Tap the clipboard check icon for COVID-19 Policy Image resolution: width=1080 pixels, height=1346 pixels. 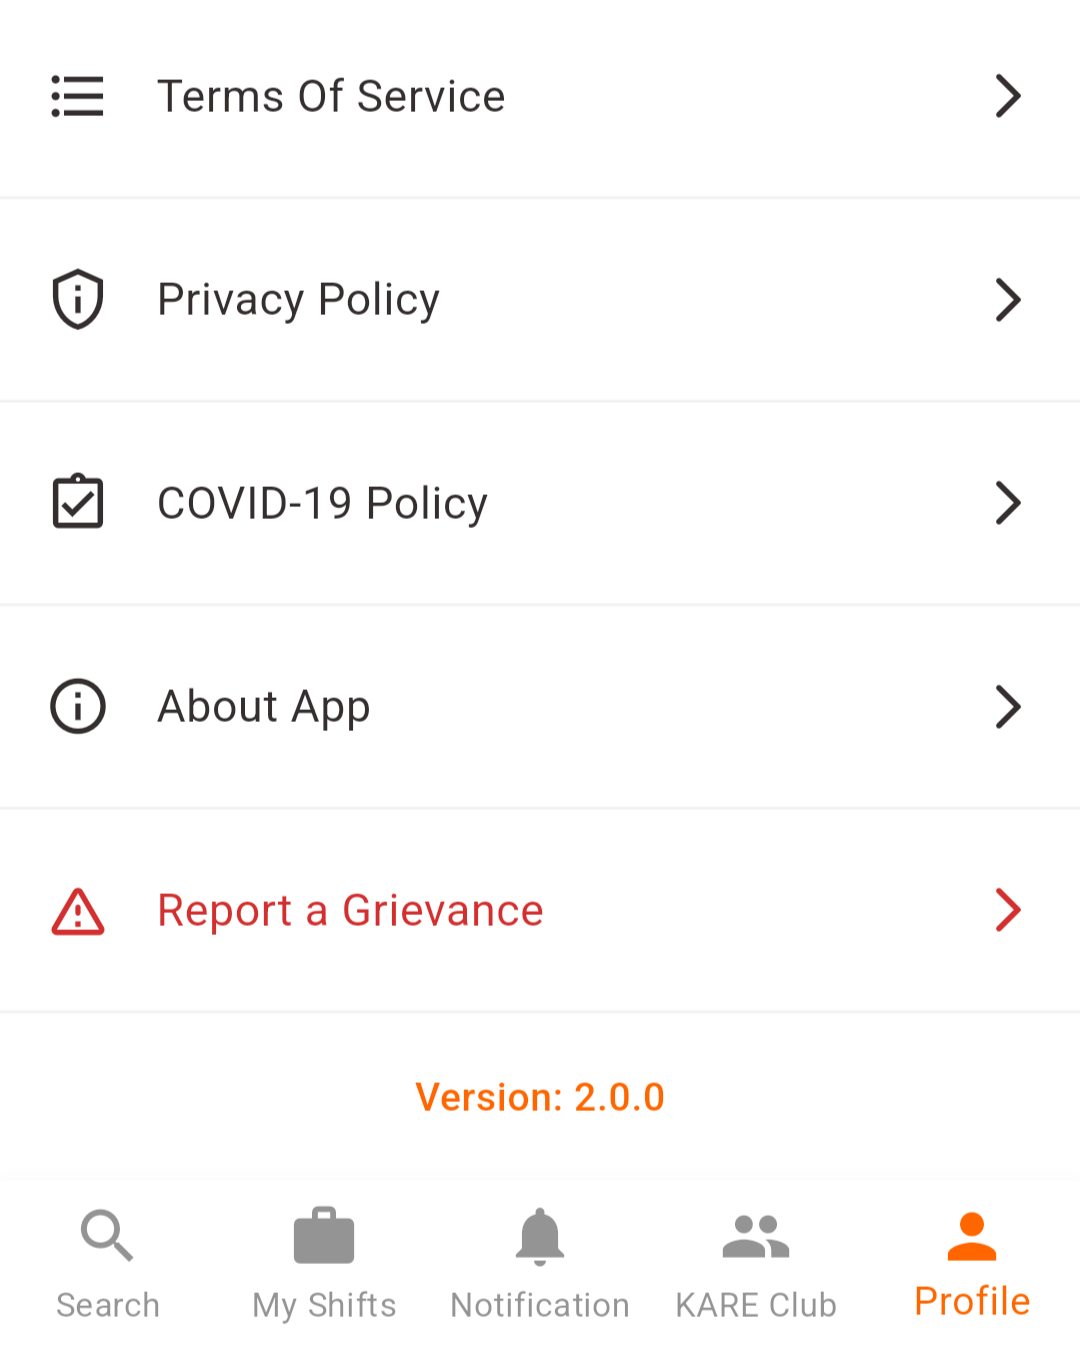point(78,501)
